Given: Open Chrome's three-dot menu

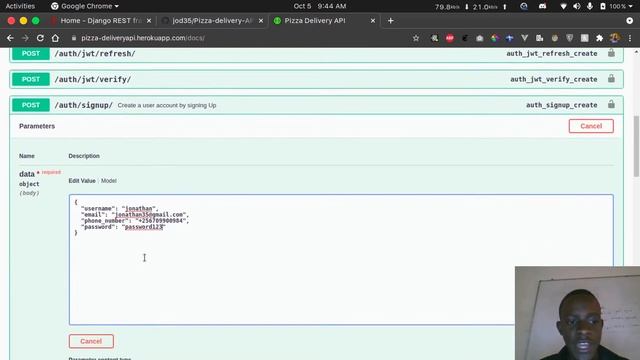Looking at the screenshot, I should click(630, 38).
